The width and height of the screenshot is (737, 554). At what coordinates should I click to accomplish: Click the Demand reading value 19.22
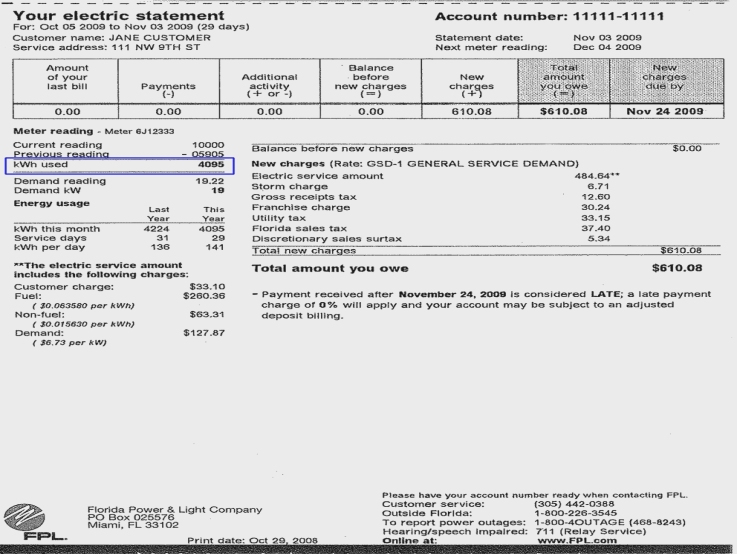point(210,181)
